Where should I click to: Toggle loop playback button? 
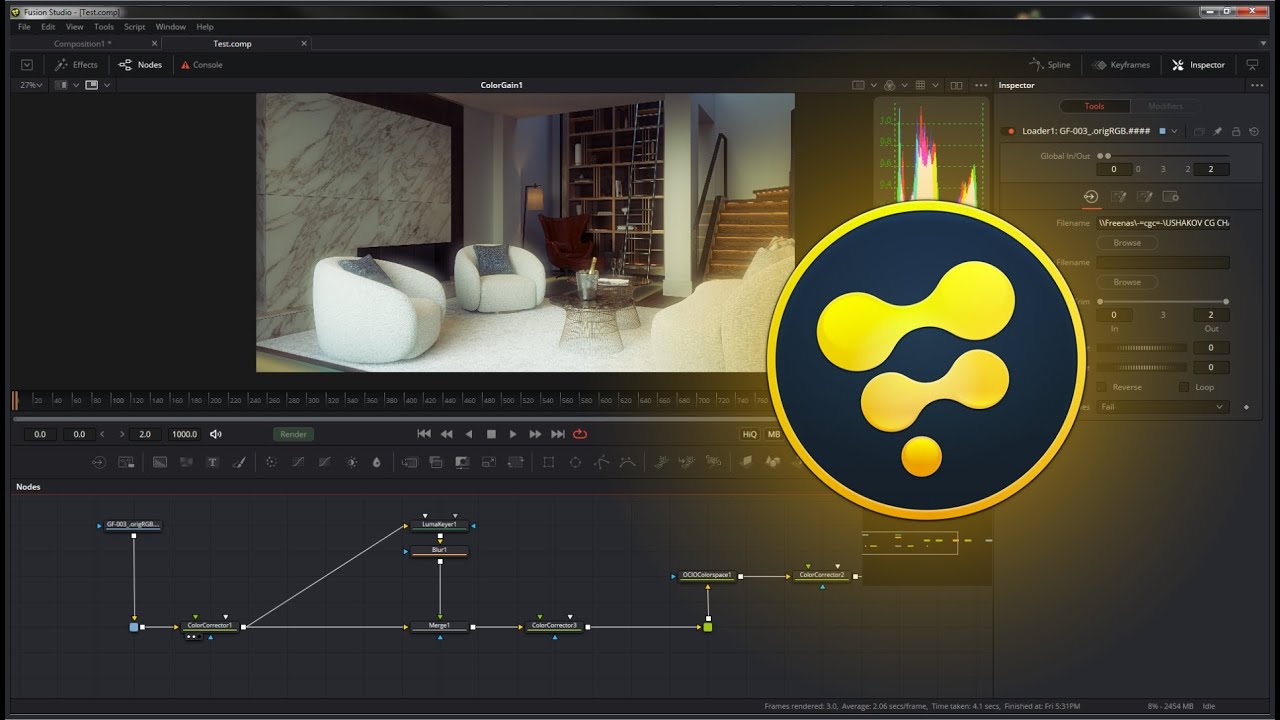tap(580, 434)
